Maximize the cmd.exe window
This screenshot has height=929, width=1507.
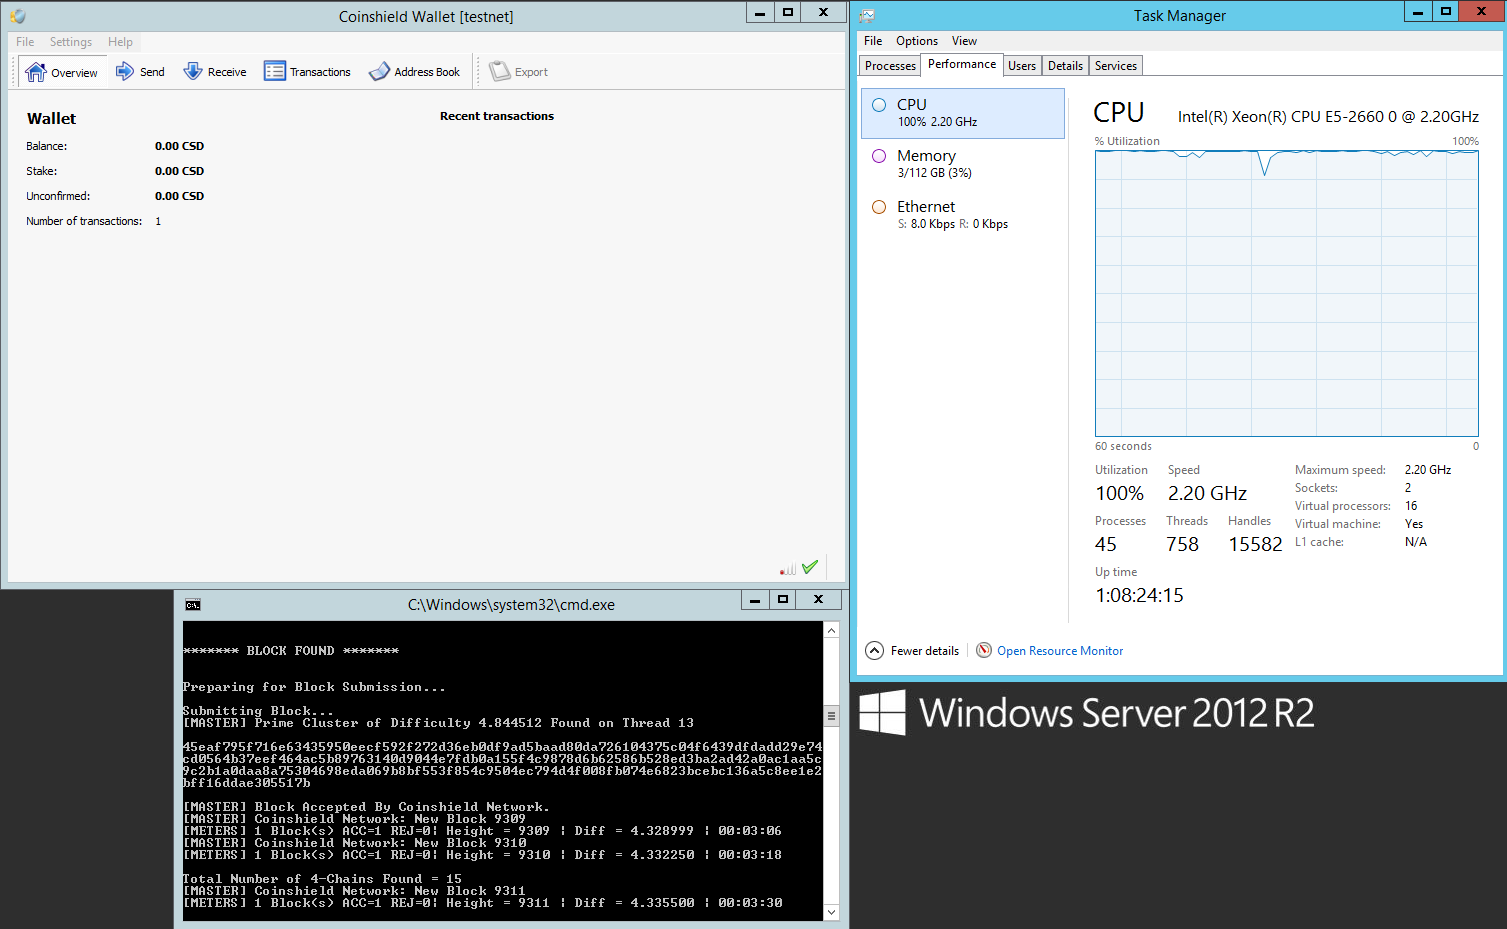pos(783,599)
